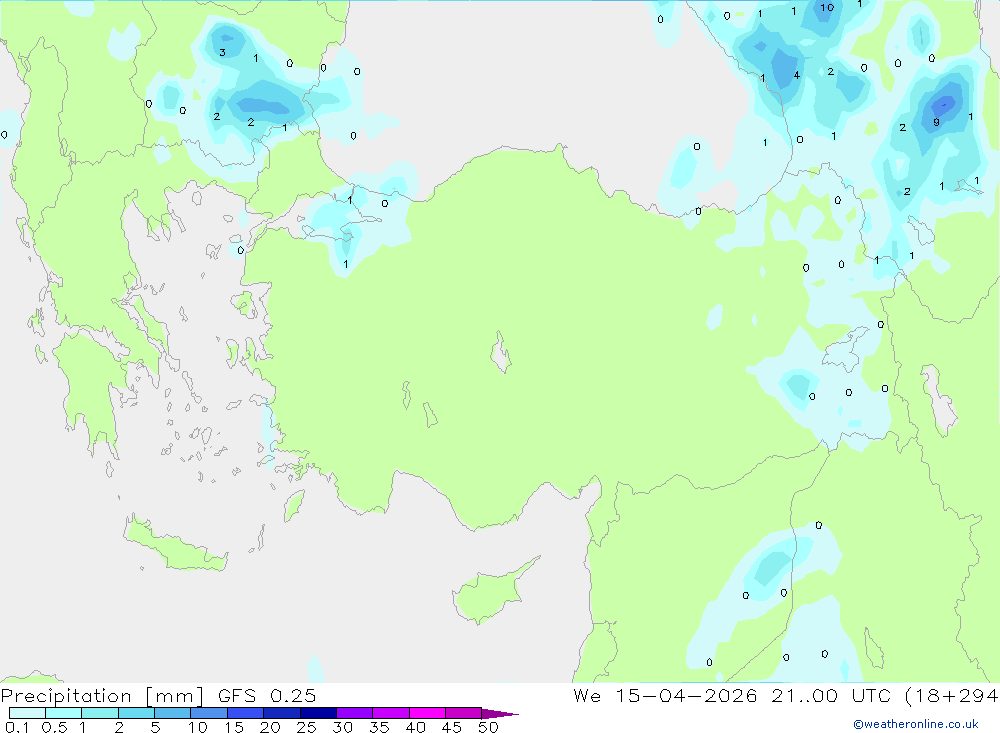Click the '3' precipitation value over the Balkans

pyautogui.click(x=222, y=52)
